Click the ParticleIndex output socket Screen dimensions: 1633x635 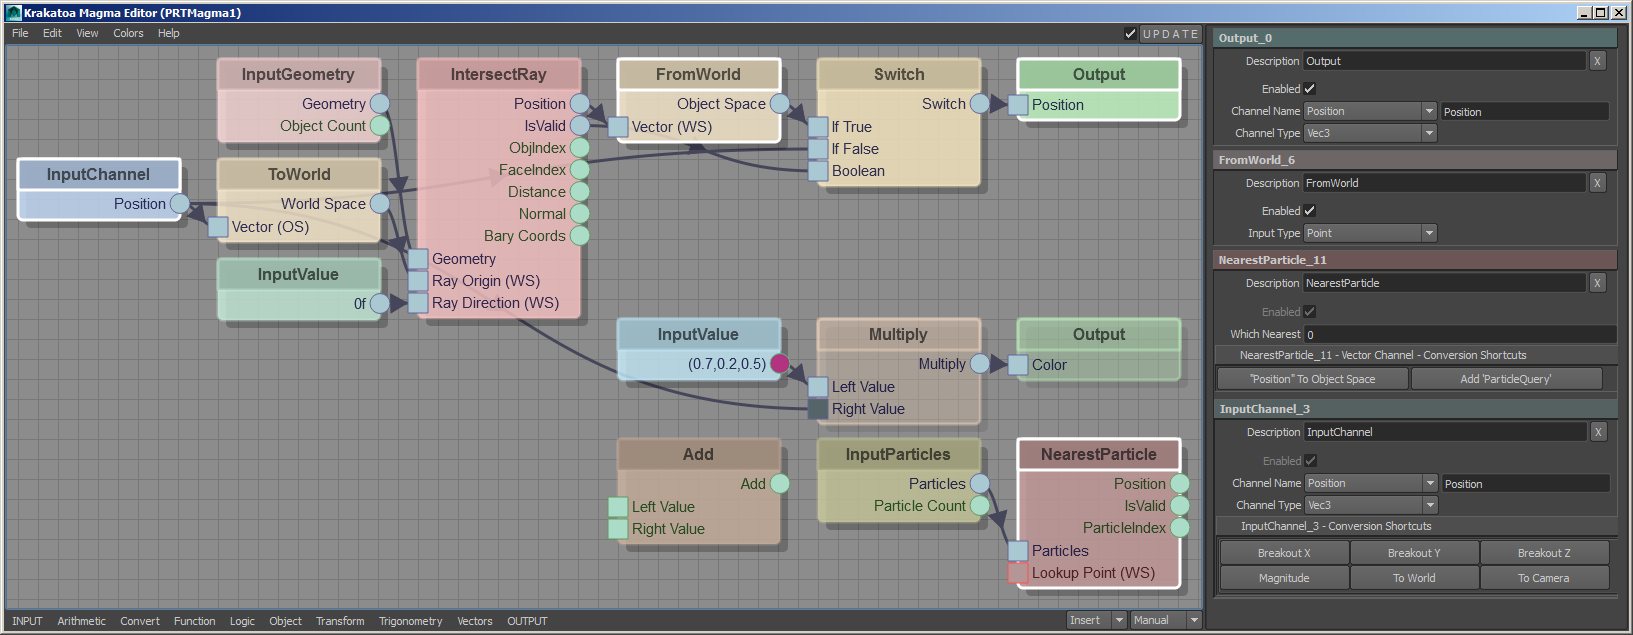point(1180,527)
